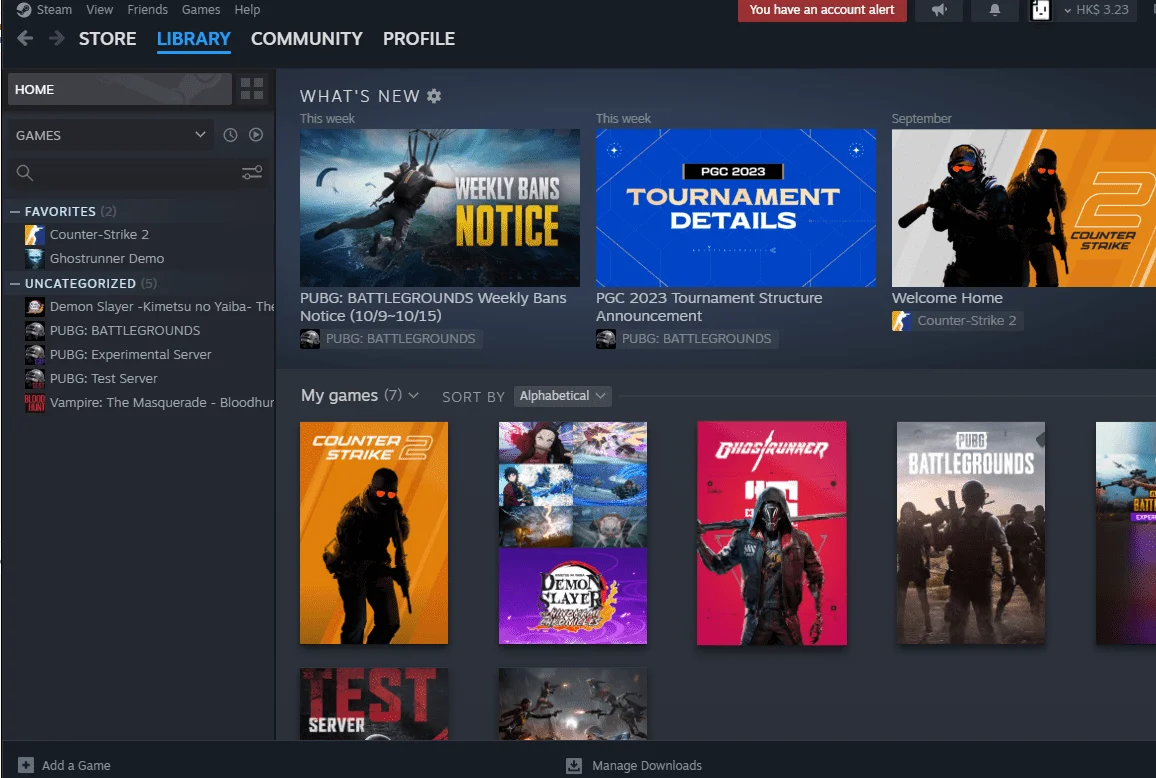Select Vampire: The Masquerade - Bloodhunt entry
Image resolution: width=1156 pixels, height=778 pixels.
click(161, 403)
